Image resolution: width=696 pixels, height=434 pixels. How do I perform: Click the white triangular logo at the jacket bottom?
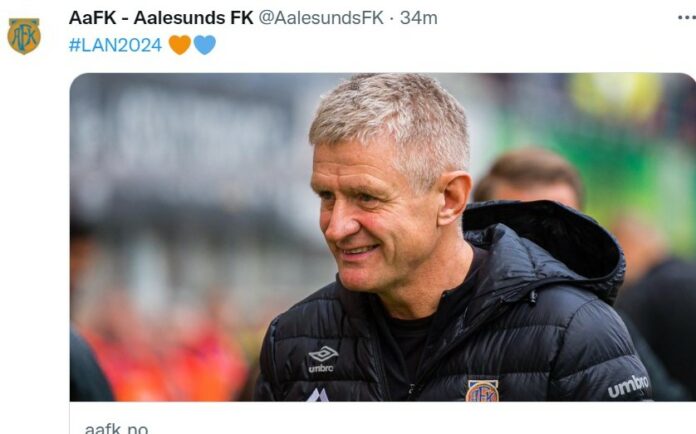pos(318,395)
